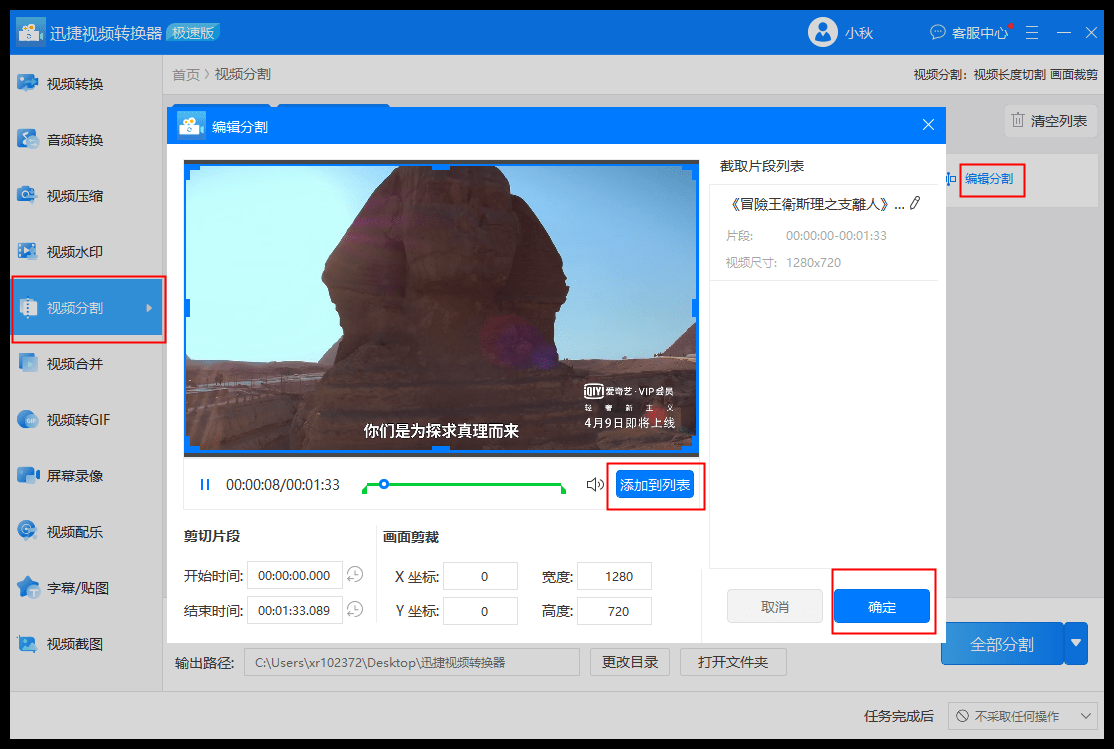Open 客服中心 chat icon
This screenshot has width=1114, height=749.
[938, 32]
